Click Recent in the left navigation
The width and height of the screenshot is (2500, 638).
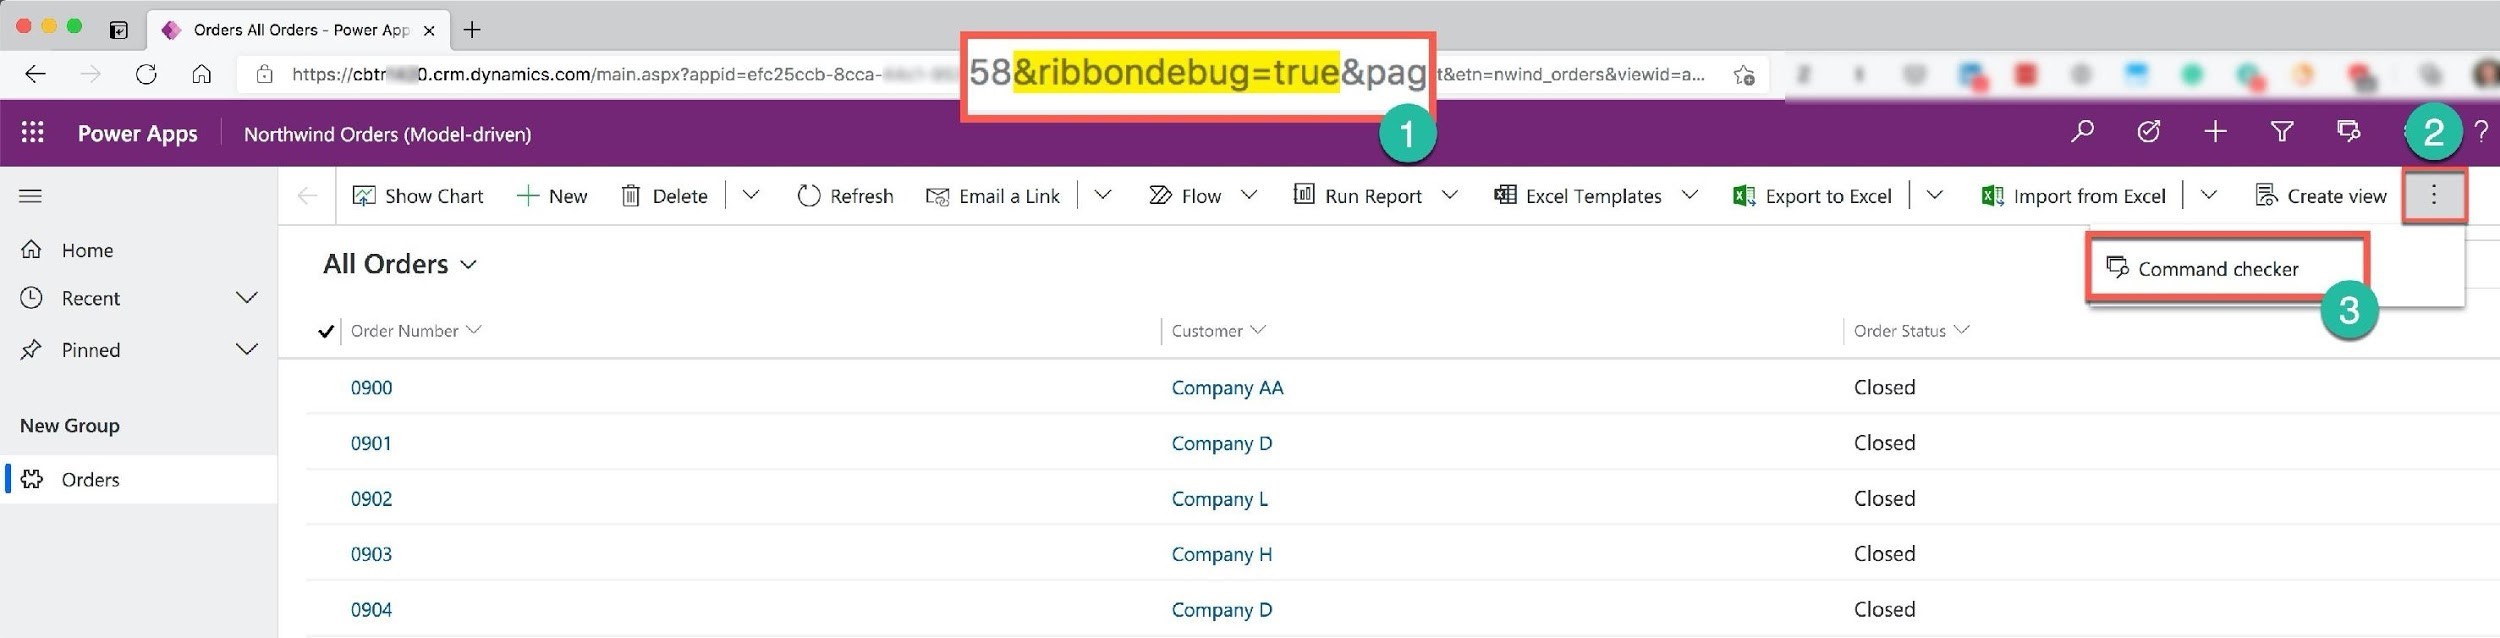91,298
